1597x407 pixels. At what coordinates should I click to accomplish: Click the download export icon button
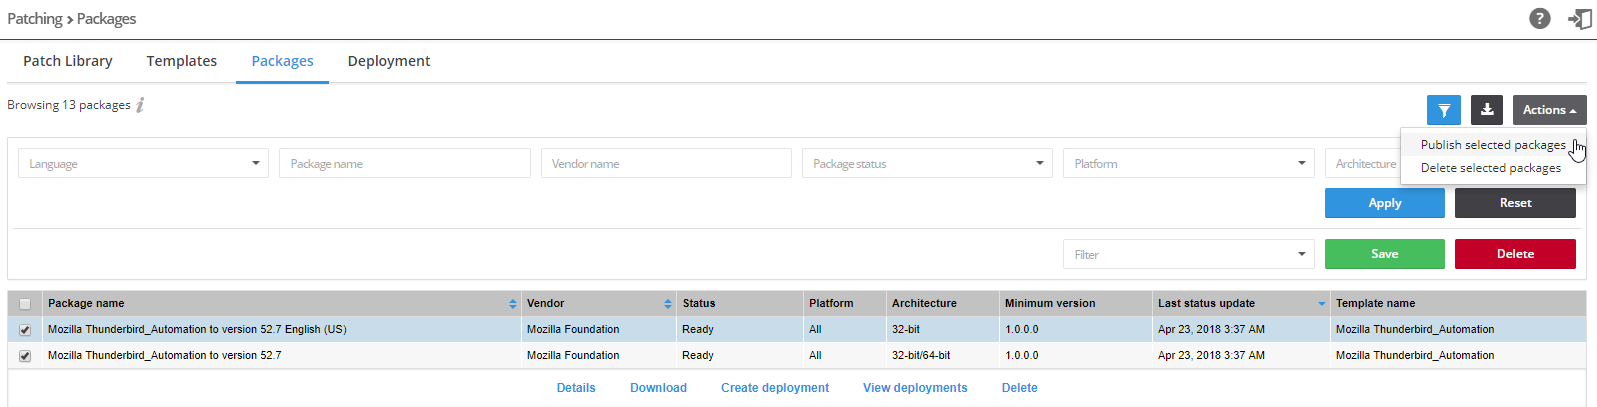(x=1486, y=110)
